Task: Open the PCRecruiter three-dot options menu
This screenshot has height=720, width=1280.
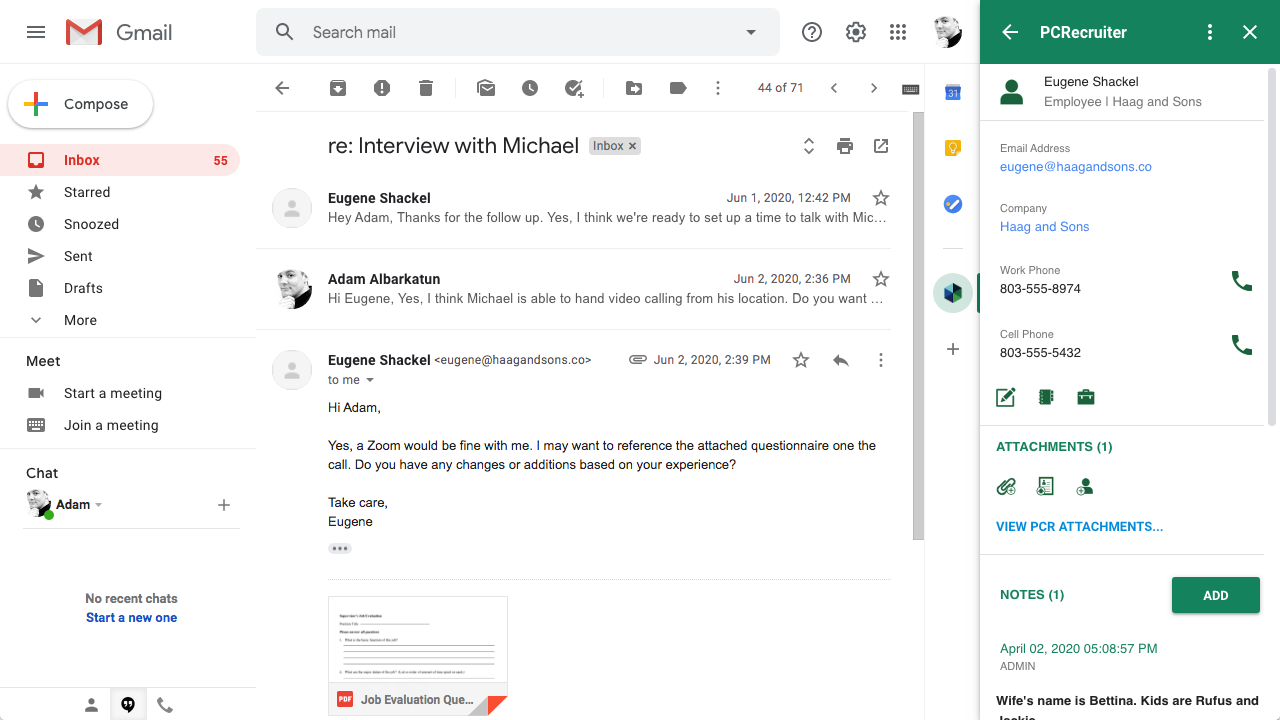Action: (1209, 31)
